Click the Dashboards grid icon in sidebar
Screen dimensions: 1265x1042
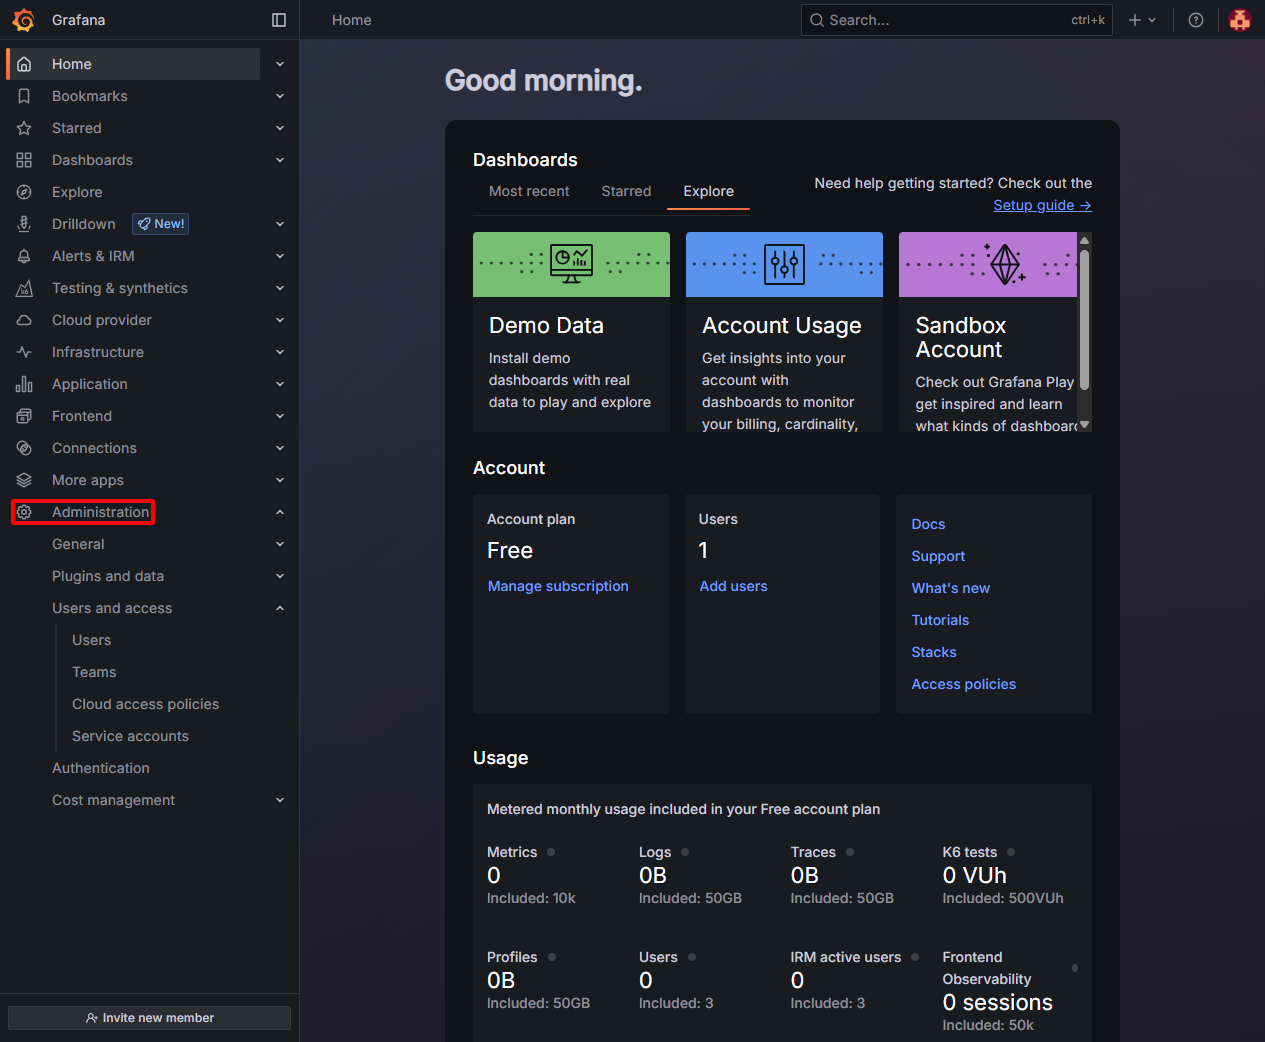(x=24, y=160)
